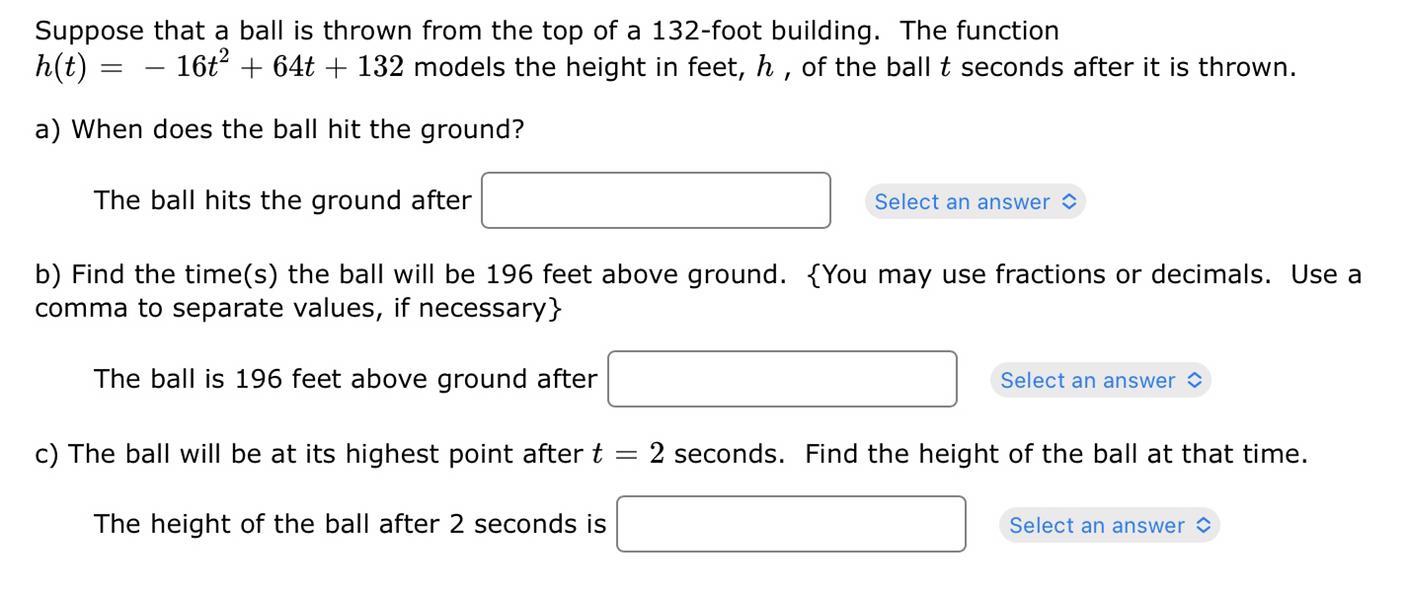
Task: Select the text box for when the ball hits the ground
Action: (x=656, y=201)
